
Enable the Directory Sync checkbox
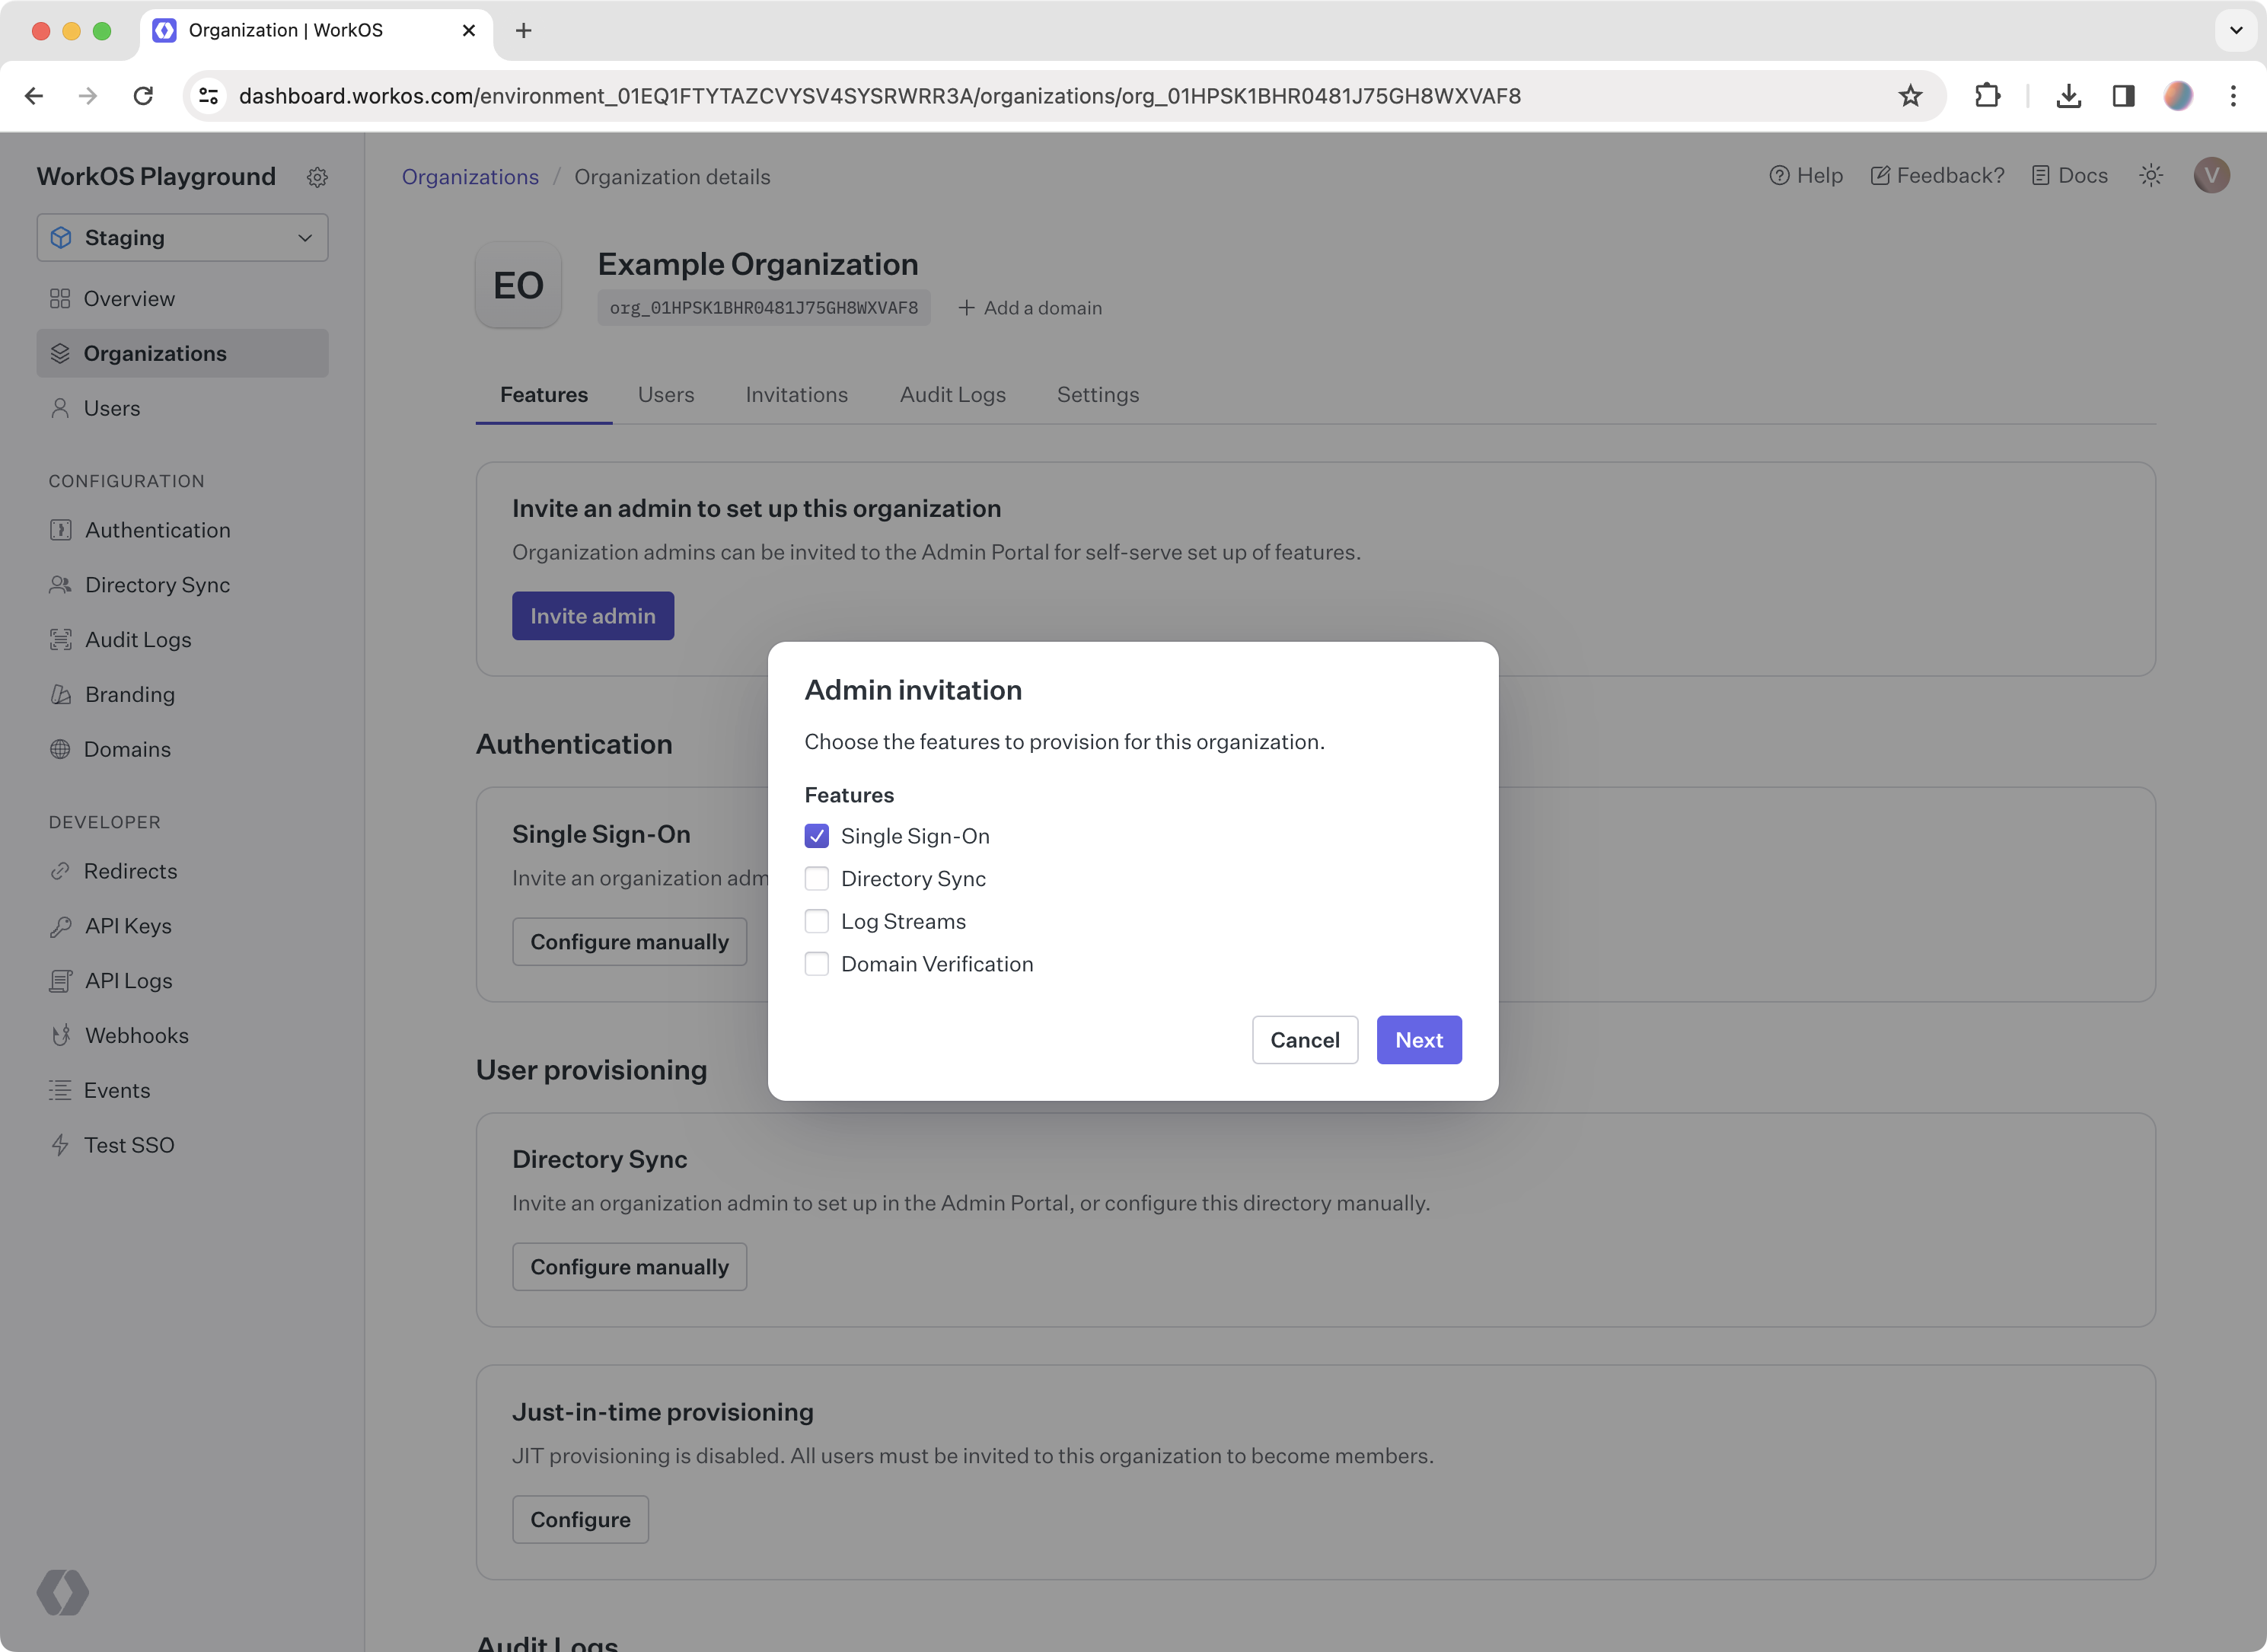point(815,878)
